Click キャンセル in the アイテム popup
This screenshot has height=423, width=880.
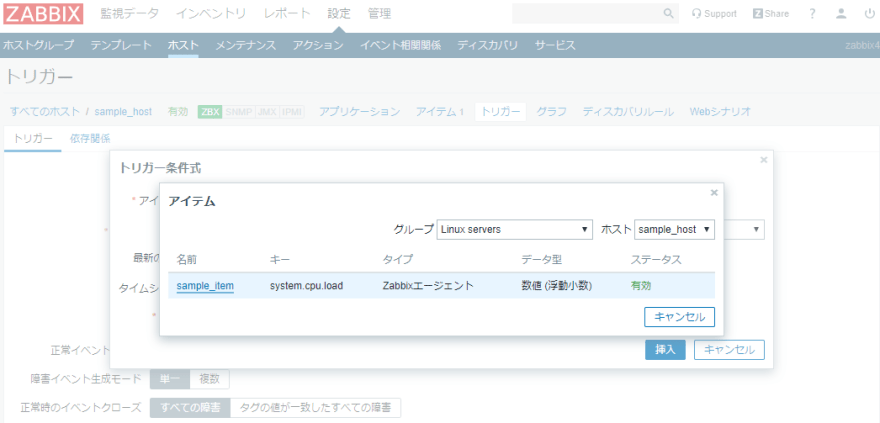[x=679, y=316]
